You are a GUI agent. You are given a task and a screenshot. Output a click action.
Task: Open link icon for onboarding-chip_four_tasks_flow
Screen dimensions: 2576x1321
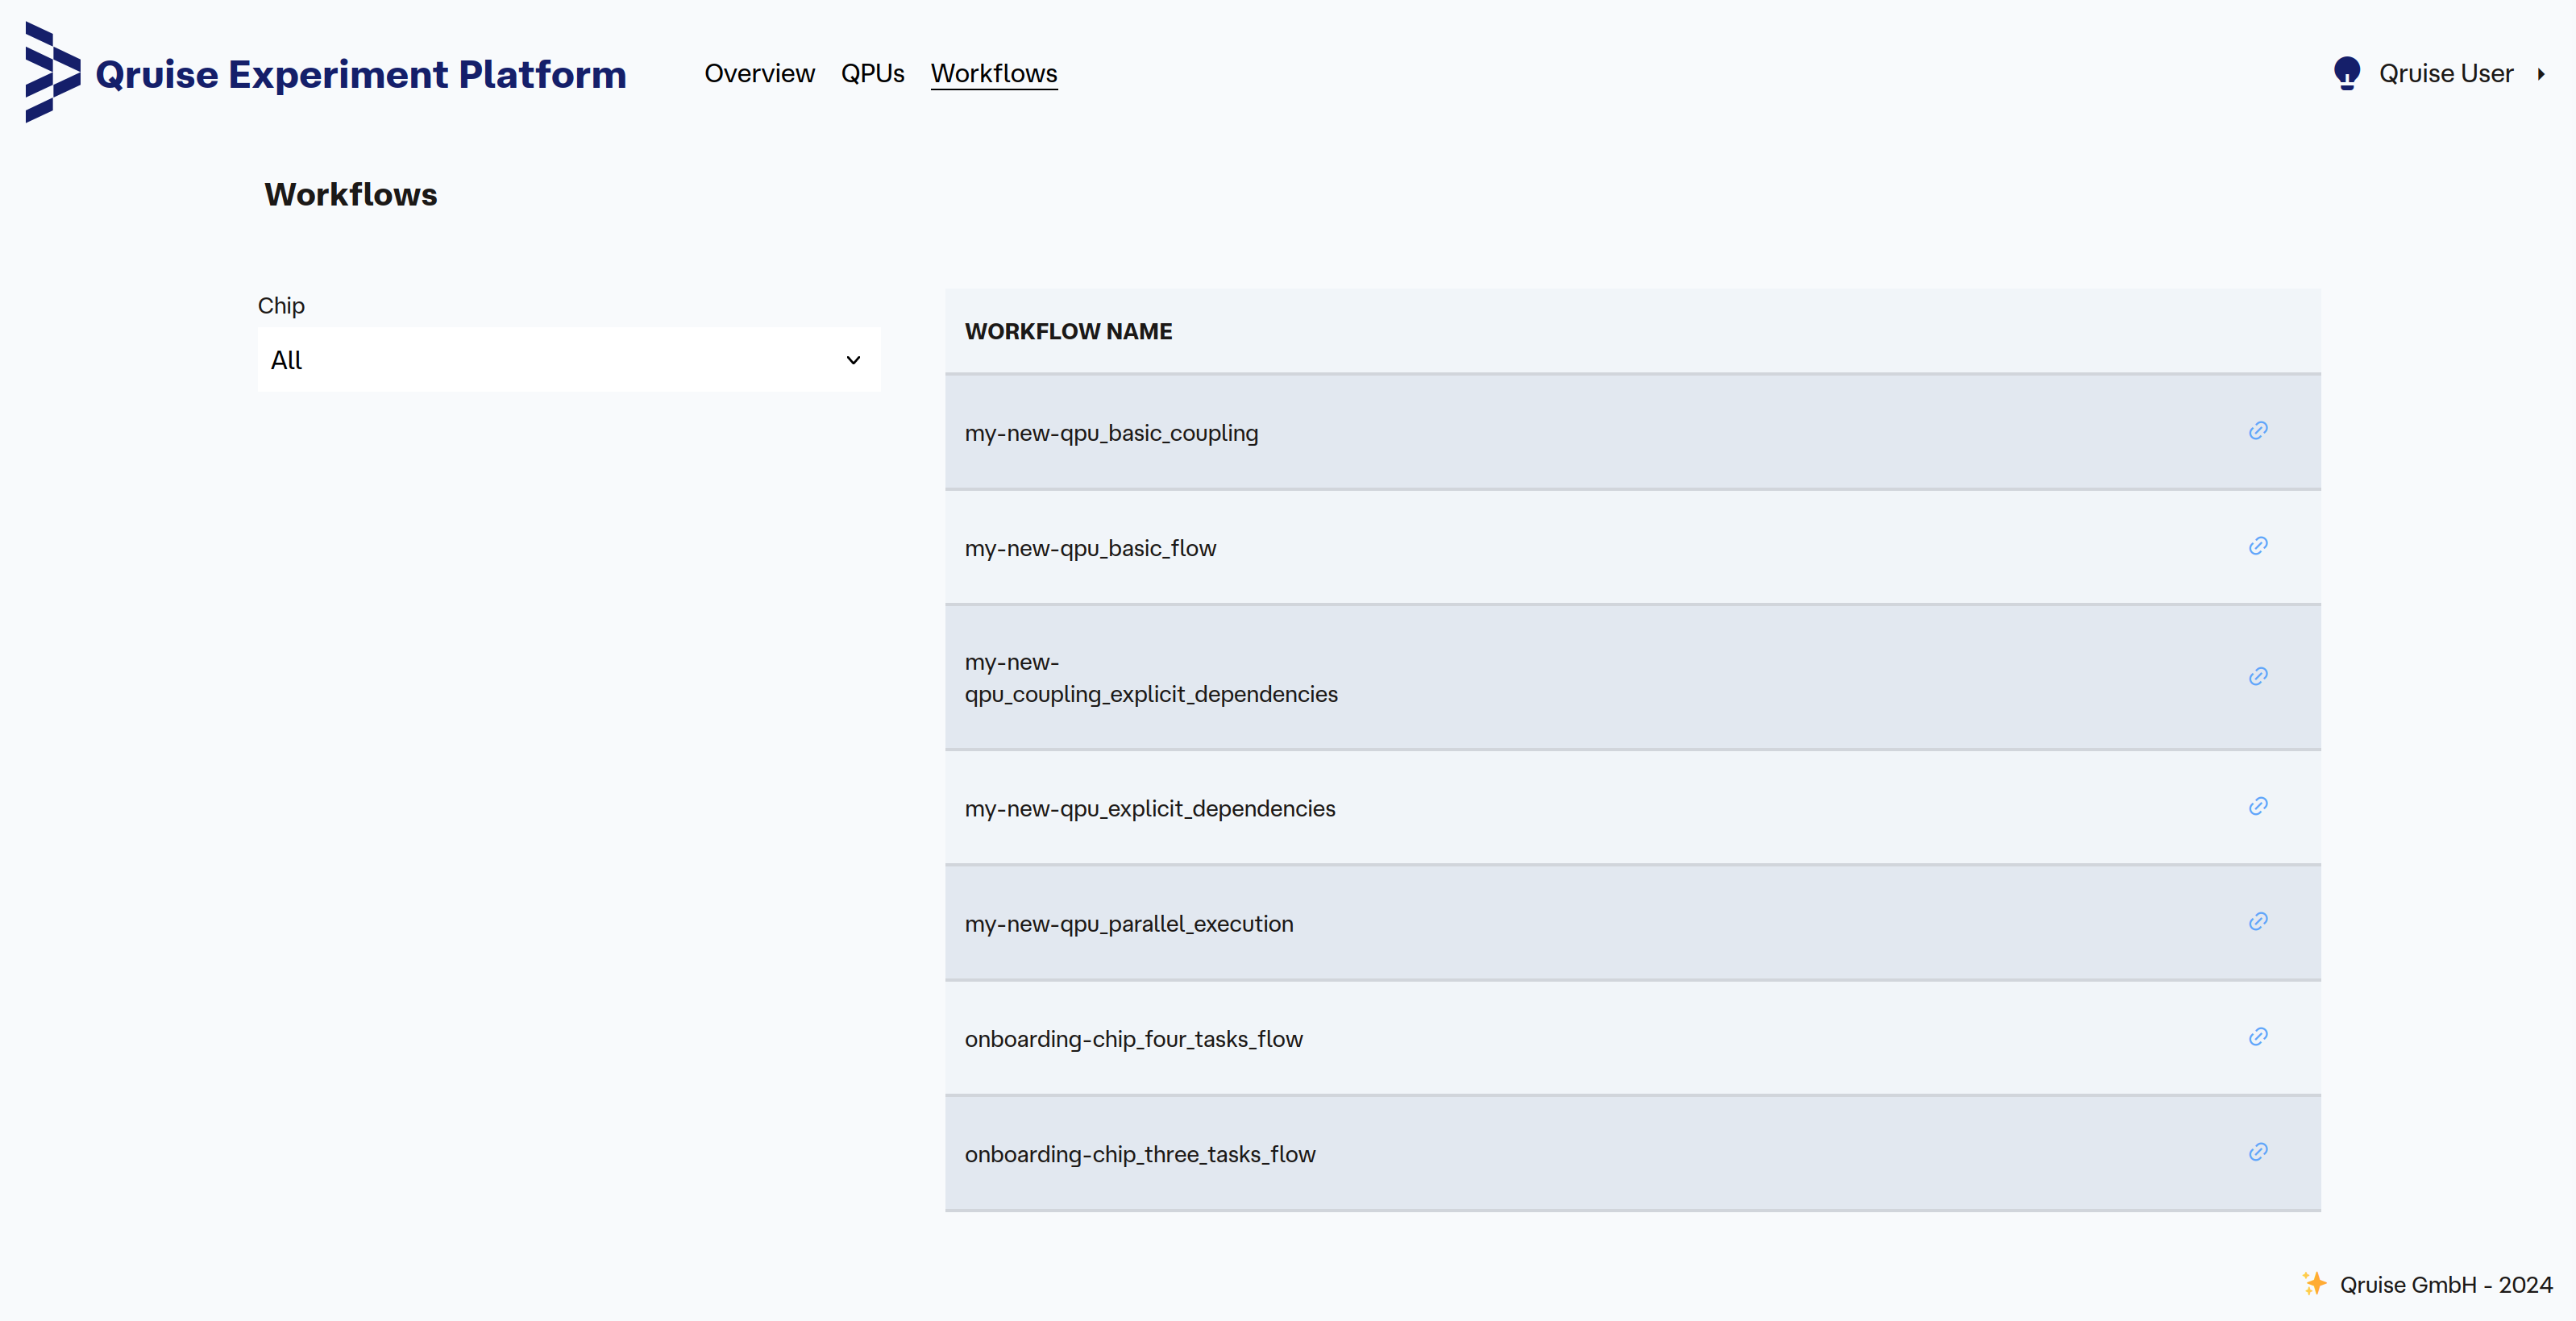[2258, 1037]
